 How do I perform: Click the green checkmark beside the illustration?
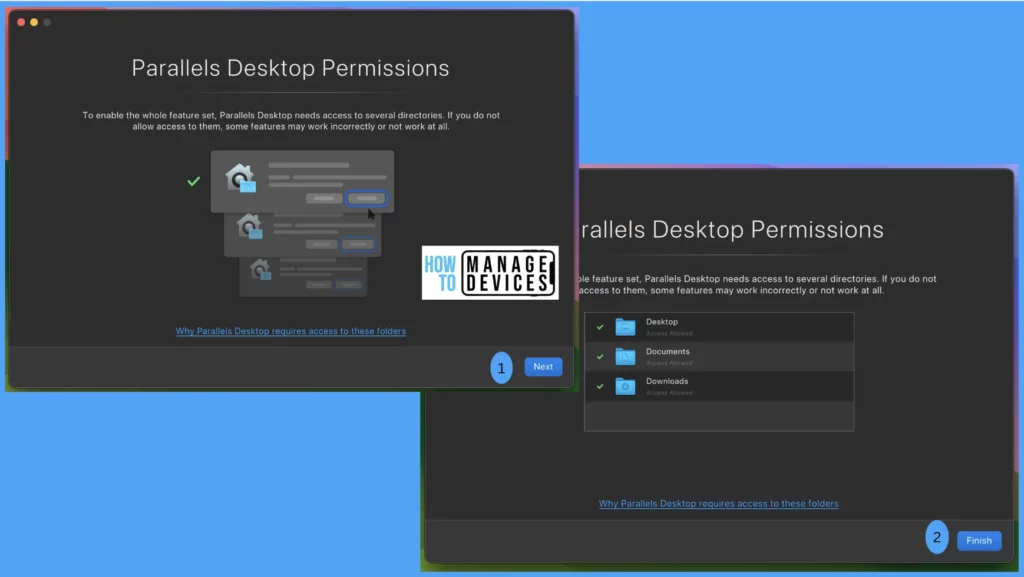coord(193,181)
